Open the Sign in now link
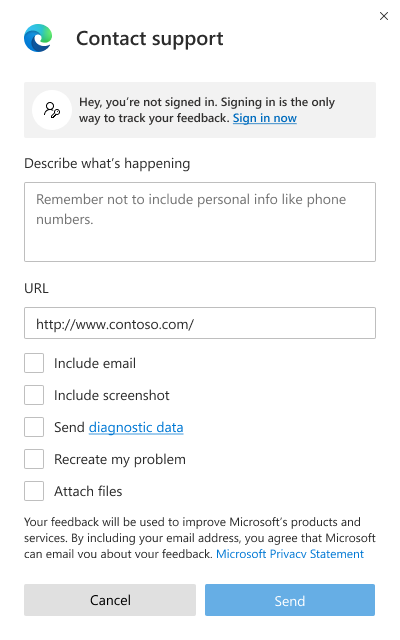Viewport: 400px width, 640px height. 264,118
